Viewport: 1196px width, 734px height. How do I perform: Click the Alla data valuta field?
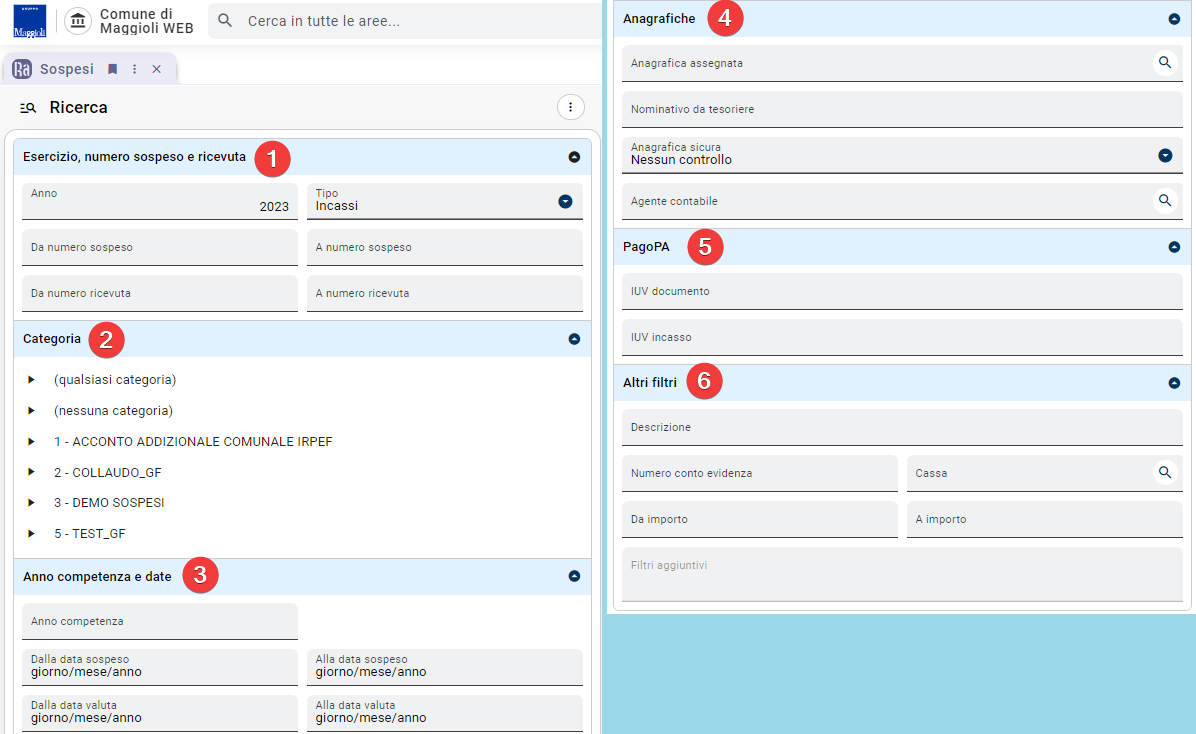click(x=445, y=713)
